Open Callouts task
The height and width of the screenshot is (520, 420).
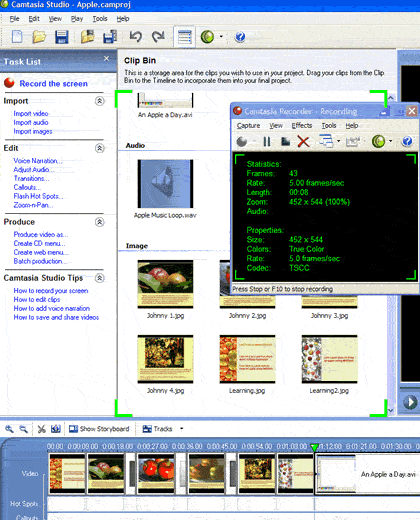tap(27, 187)
